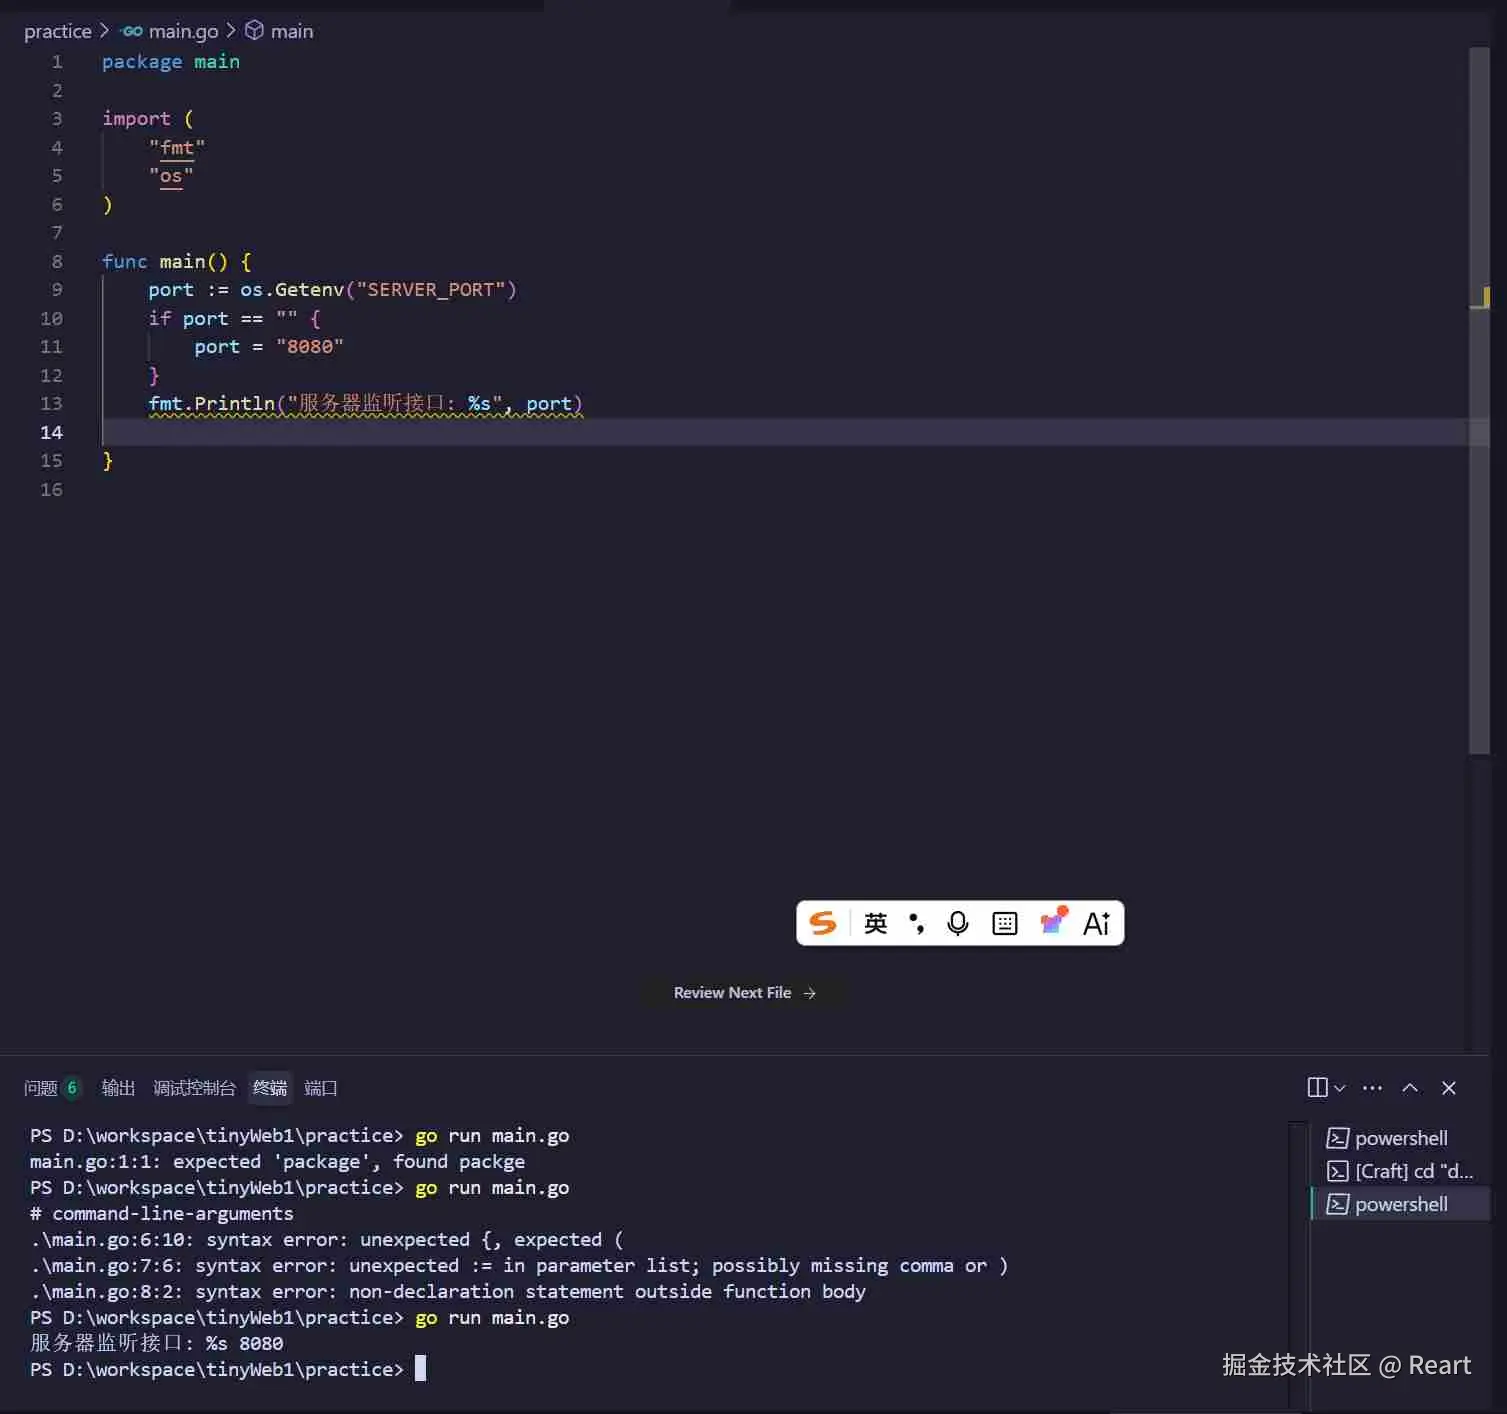Maximize the terminal panel with chevron
This screenshot has width=1507, height=1414.
click(1410, 1087)
